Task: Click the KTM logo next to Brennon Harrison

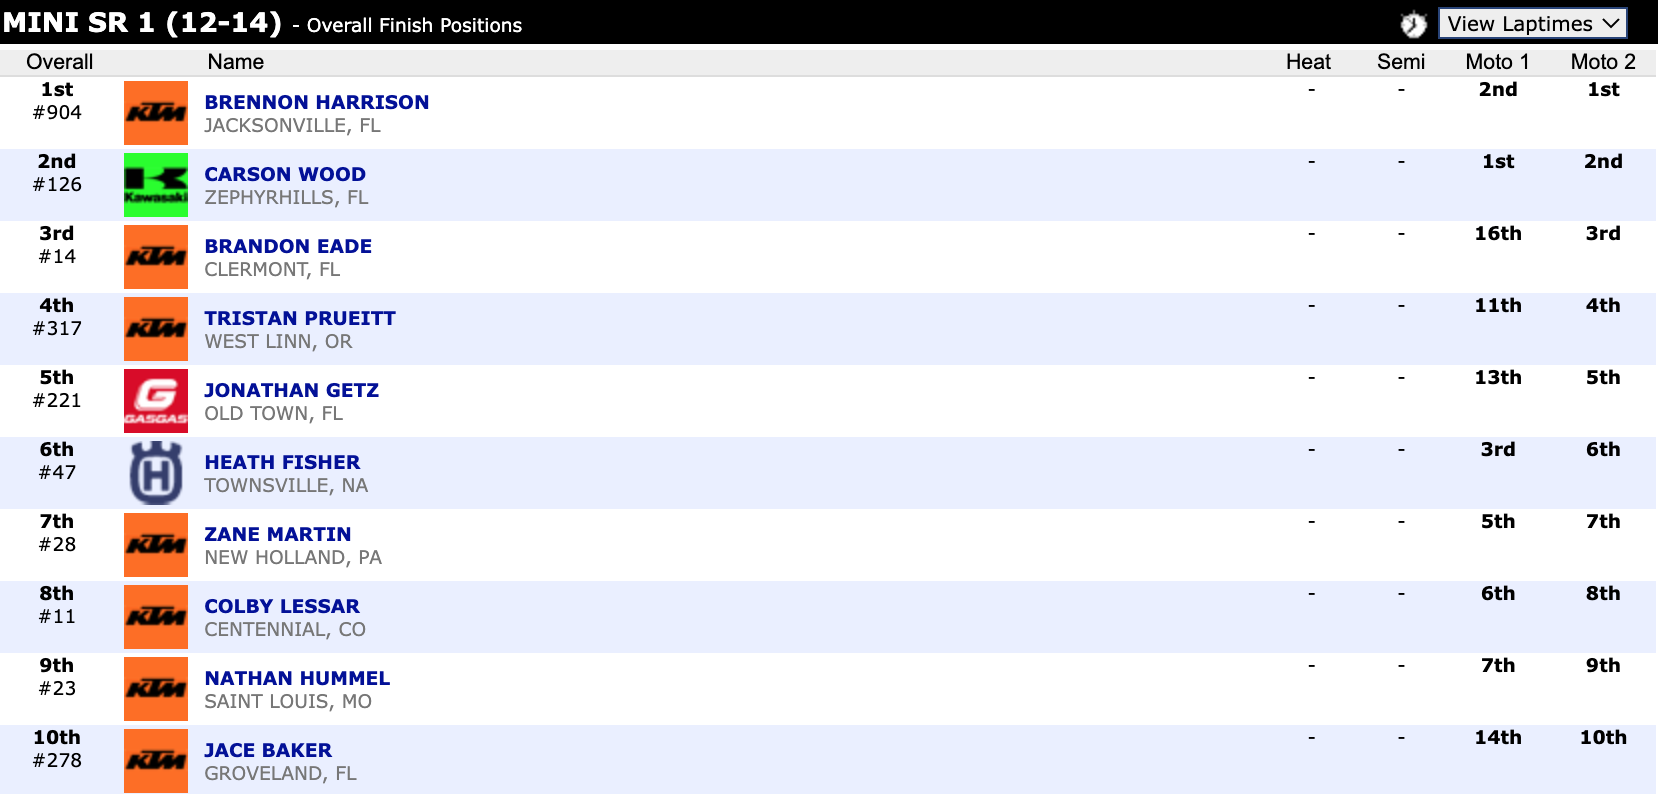Action: 156,113
